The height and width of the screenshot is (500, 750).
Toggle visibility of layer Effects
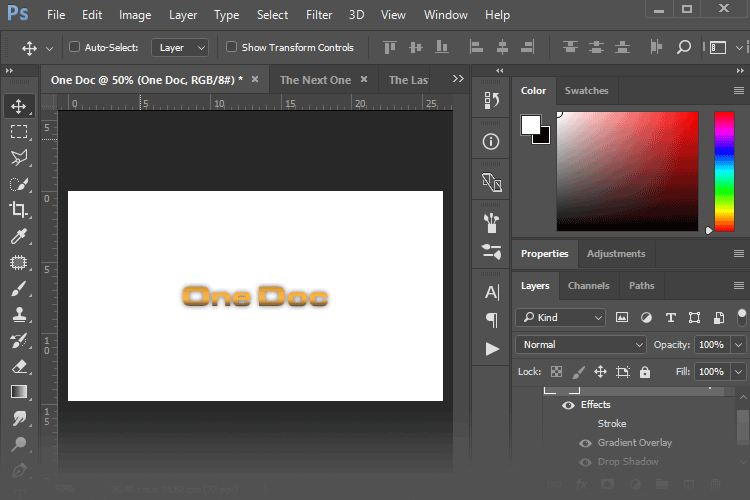tap(568, 405)
